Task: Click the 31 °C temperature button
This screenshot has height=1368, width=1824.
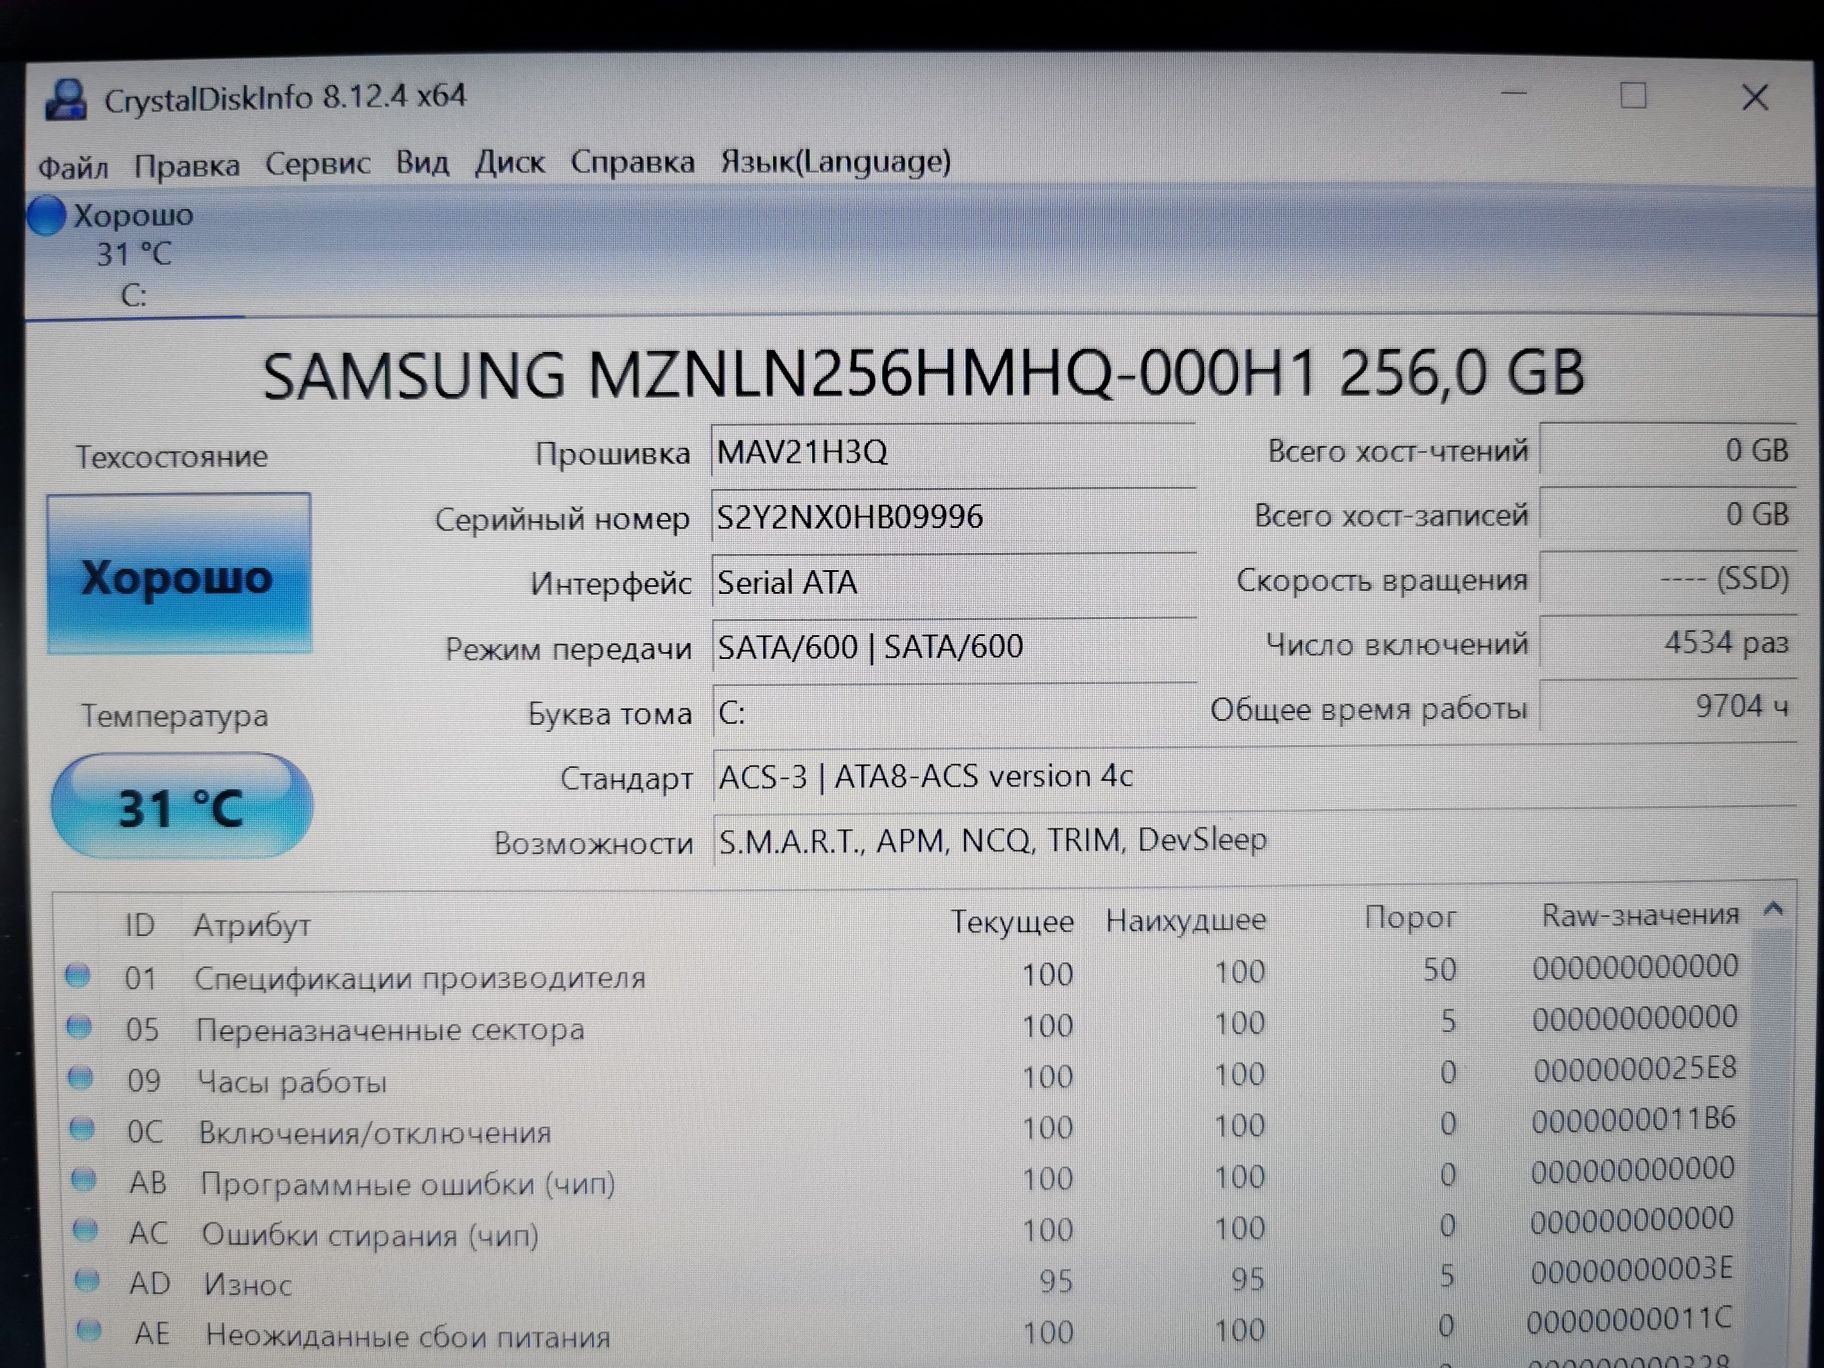Action: [x=182, y=806]
